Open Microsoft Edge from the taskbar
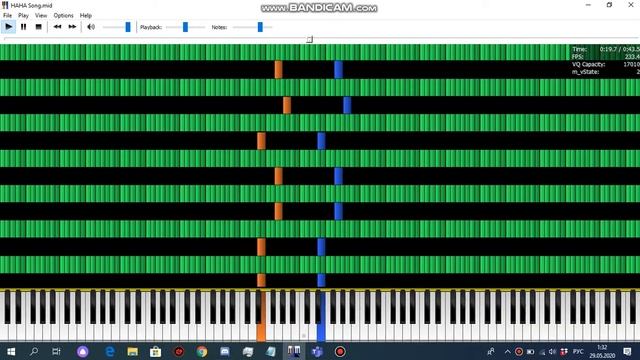The height and width of the screenshot is (360, 640). [x=110, y=351]
